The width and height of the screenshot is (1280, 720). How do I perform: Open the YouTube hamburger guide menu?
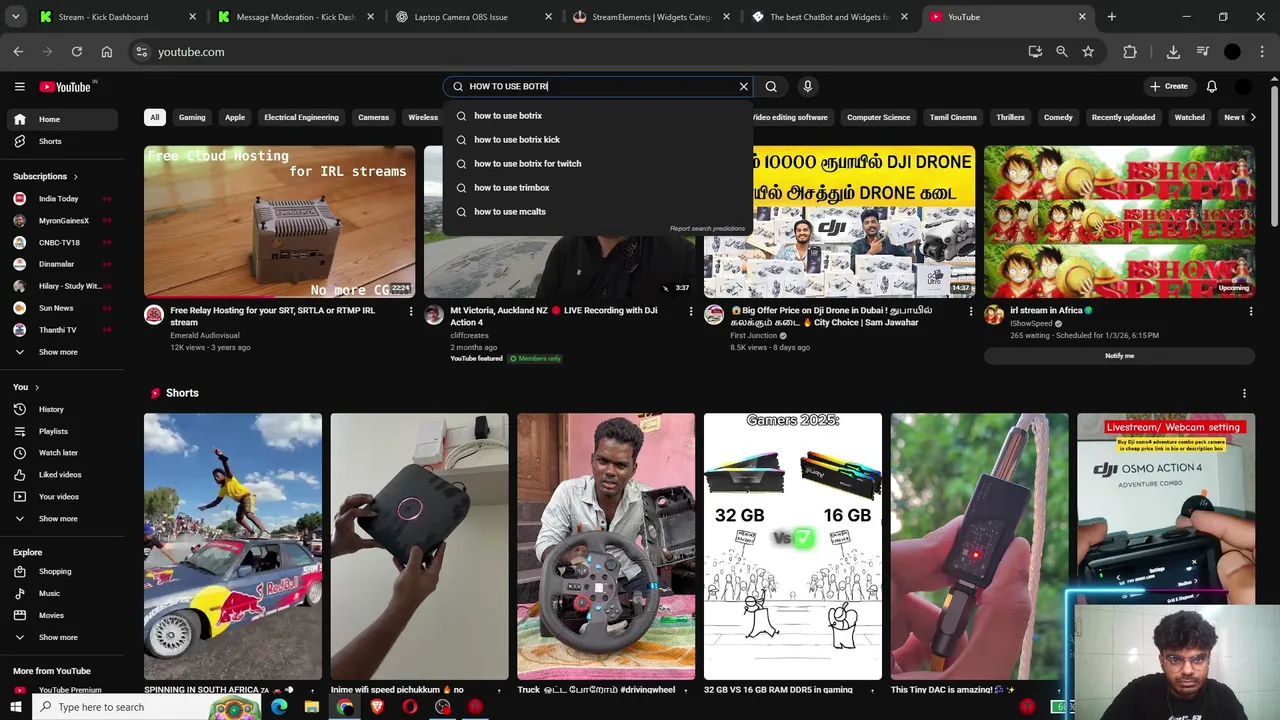coord(19,87)
